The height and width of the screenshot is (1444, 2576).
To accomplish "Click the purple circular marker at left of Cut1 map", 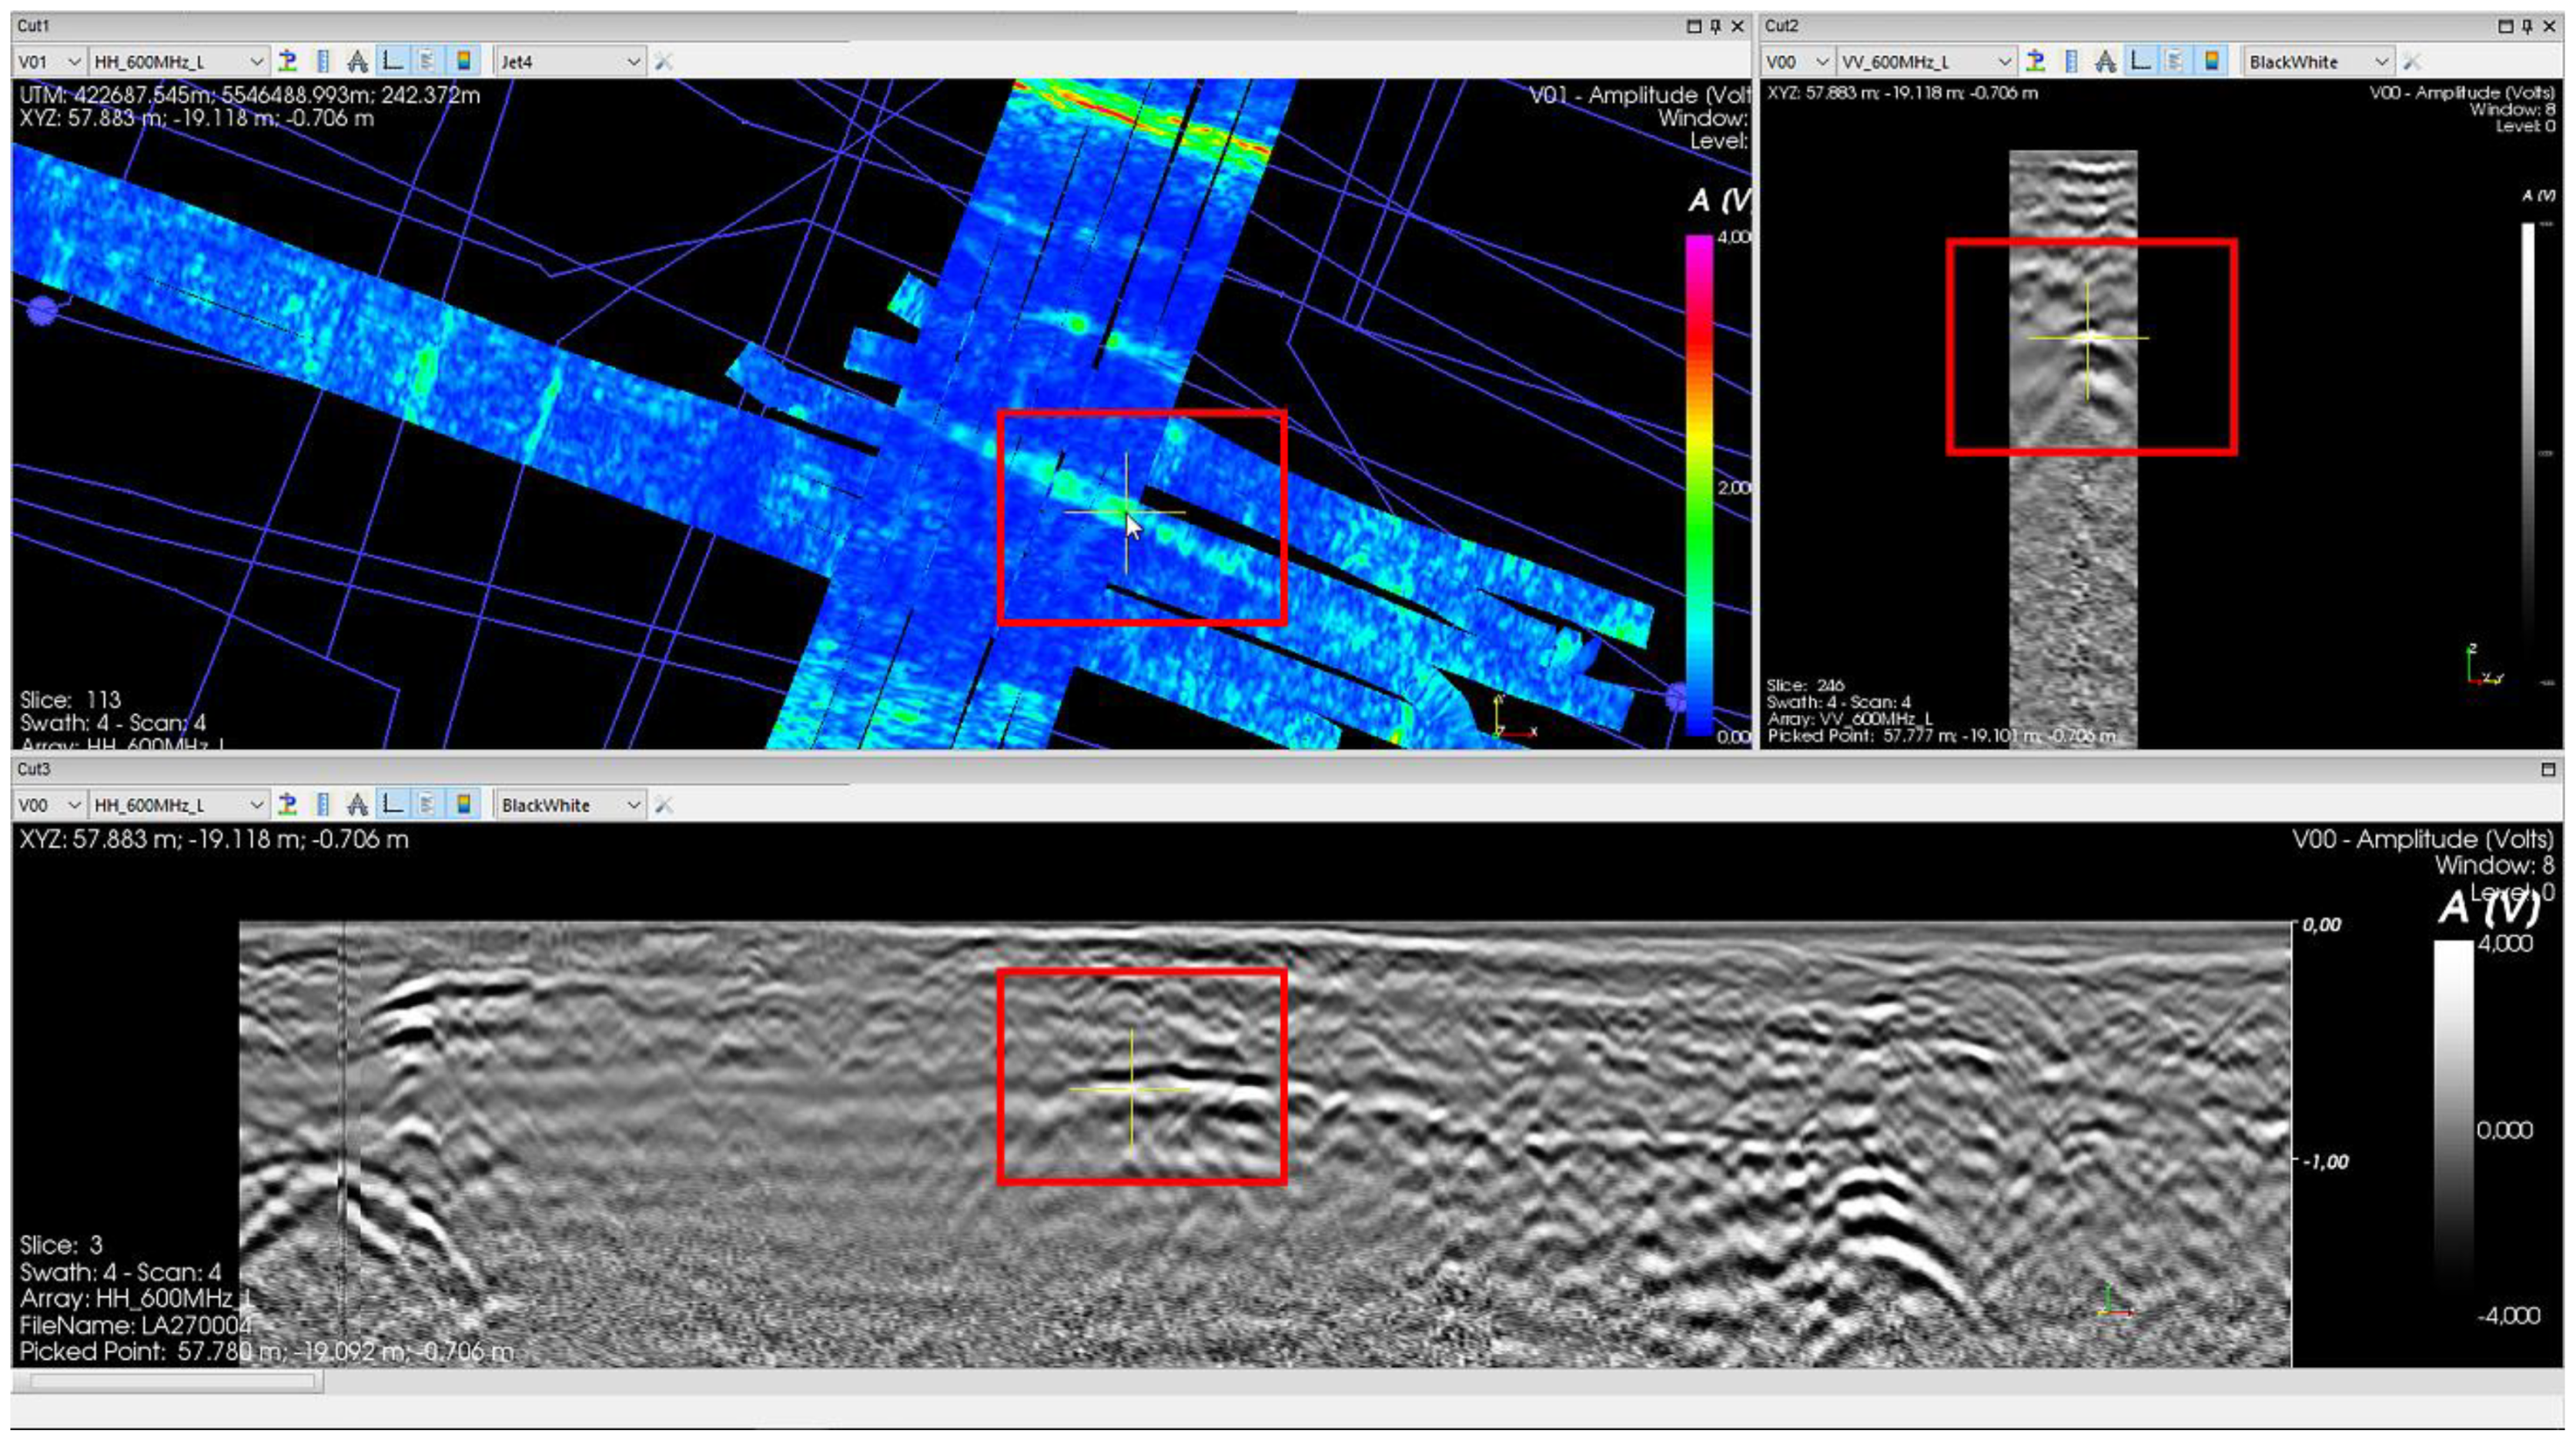I will pyautogui.click(x=41, y=311).
